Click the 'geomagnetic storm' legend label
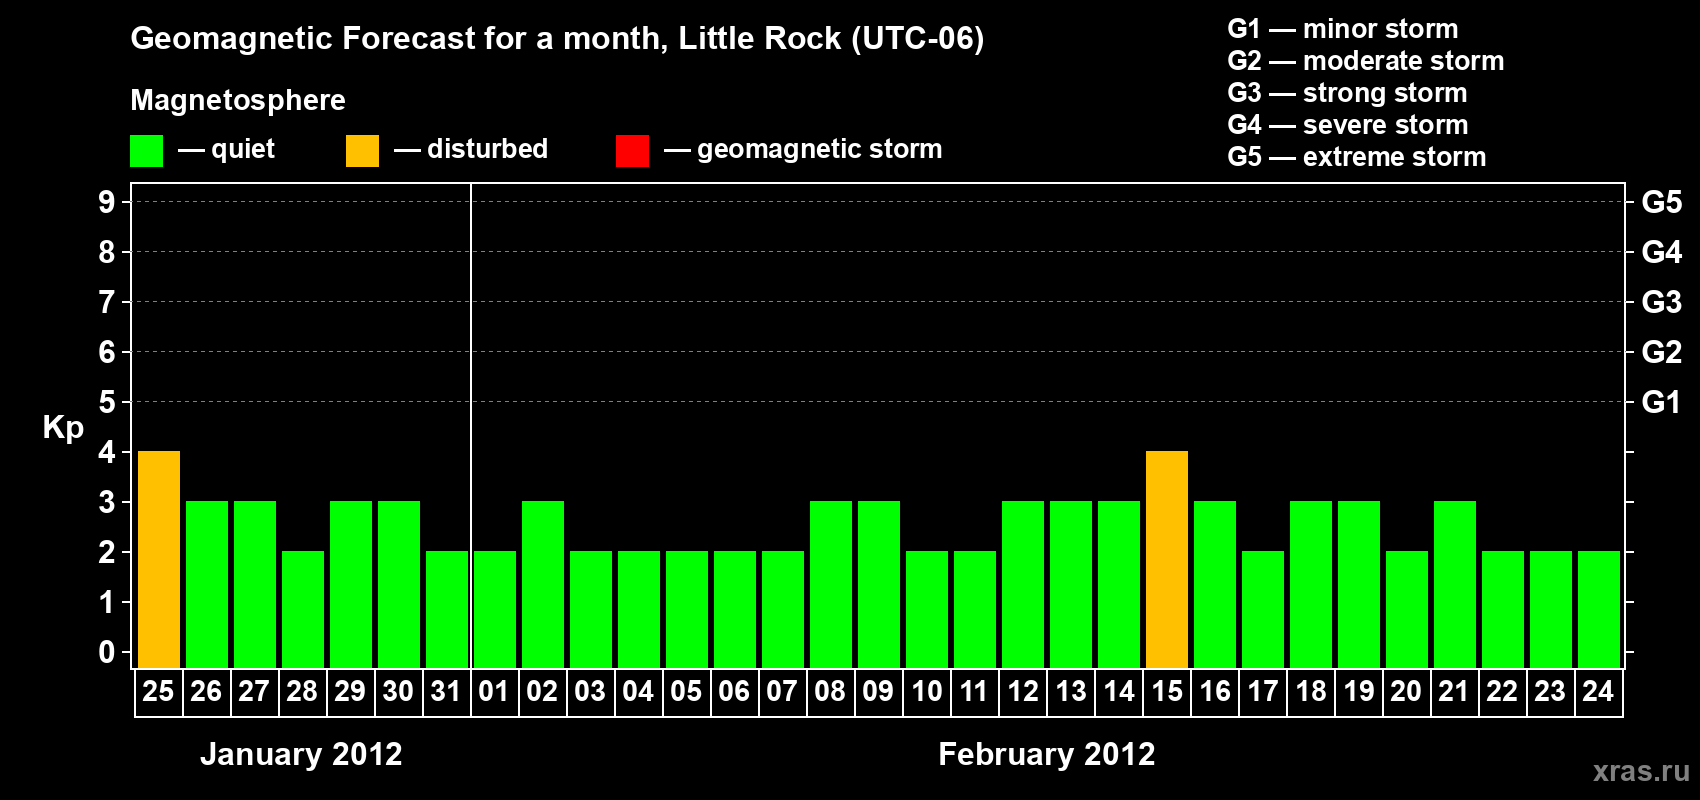This screenshot has width=1700, height=800. click(819, 149)
